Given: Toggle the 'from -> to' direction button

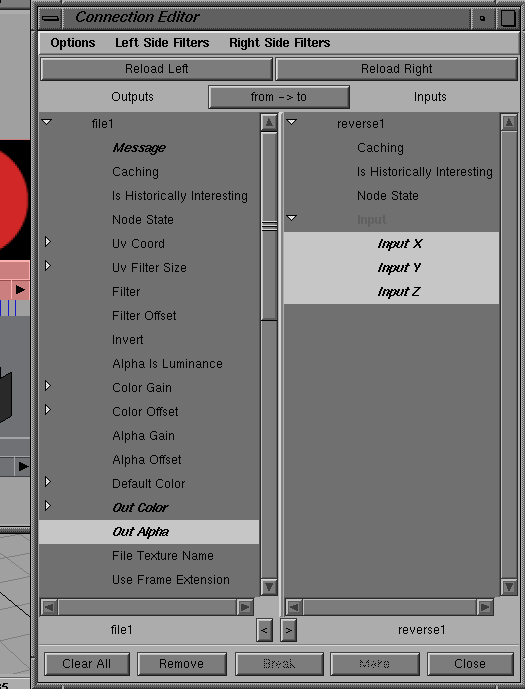Looking at the screenshot, I should point(279,97).
